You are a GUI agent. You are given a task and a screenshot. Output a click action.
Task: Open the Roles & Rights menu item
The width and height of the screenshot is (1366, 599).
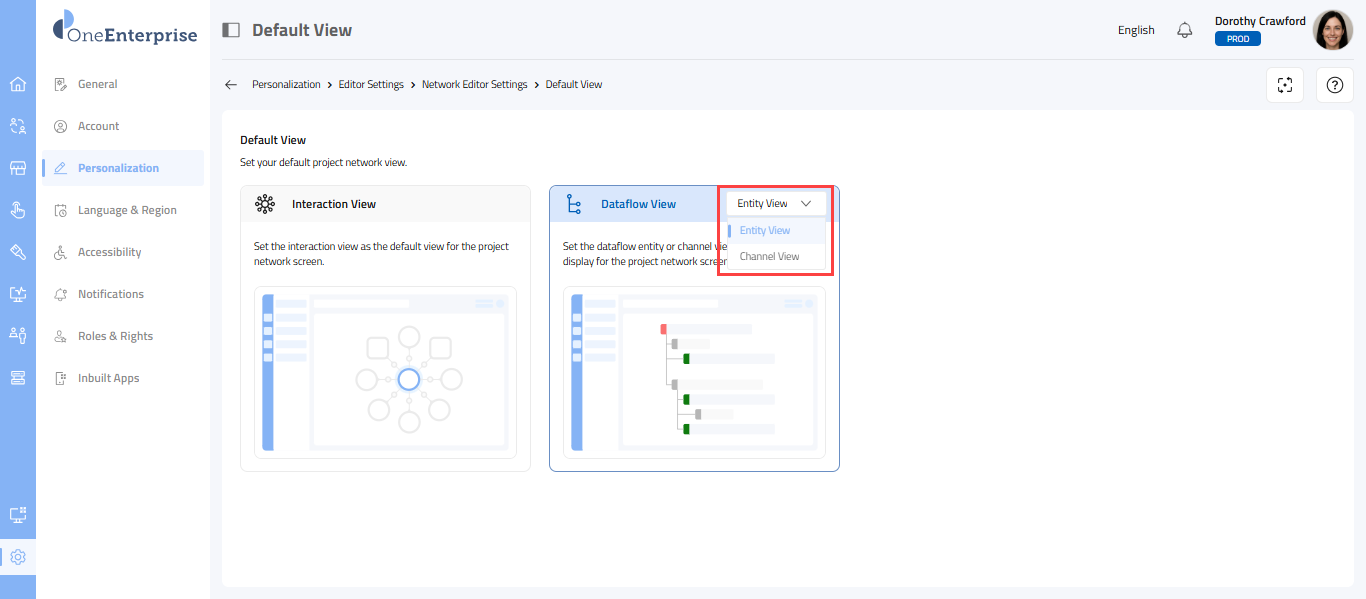click(x=115, y=336)
